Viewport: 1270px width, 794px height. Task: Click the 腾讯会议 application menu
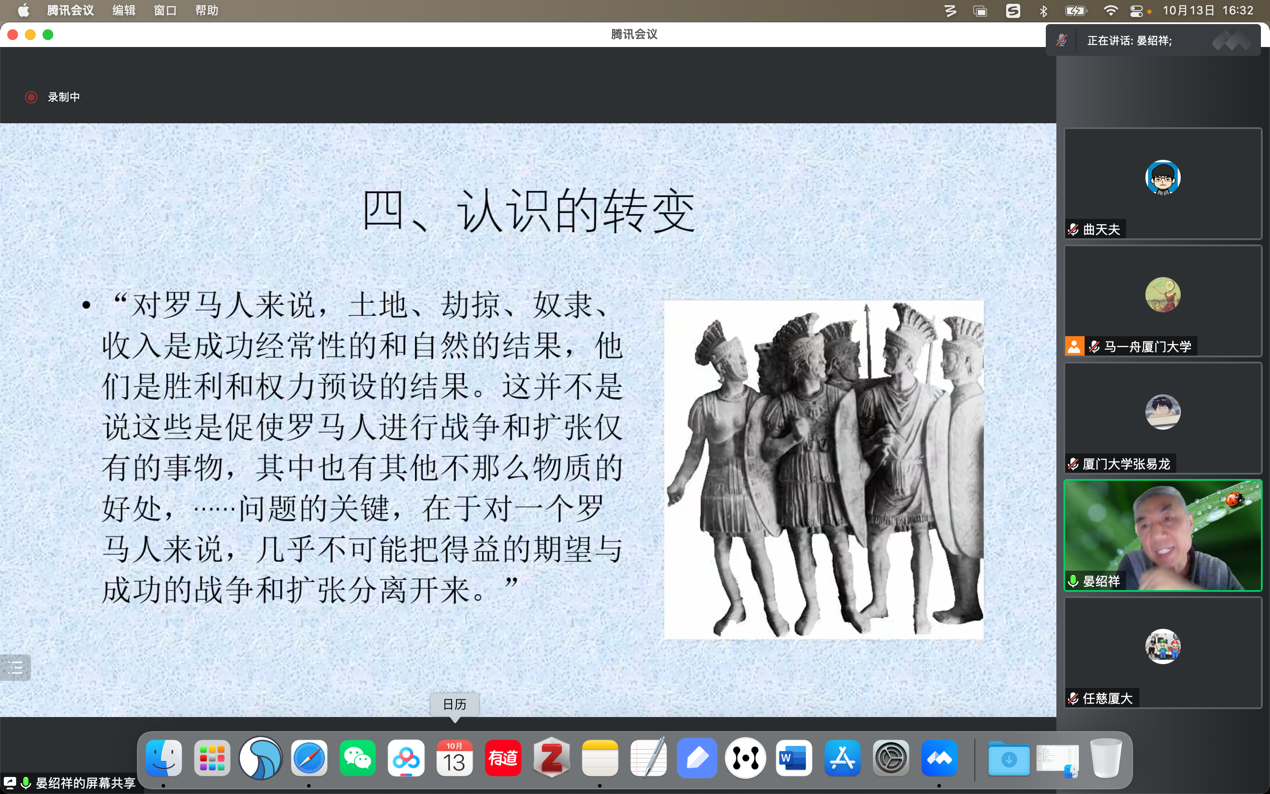(x=70, y=11)
